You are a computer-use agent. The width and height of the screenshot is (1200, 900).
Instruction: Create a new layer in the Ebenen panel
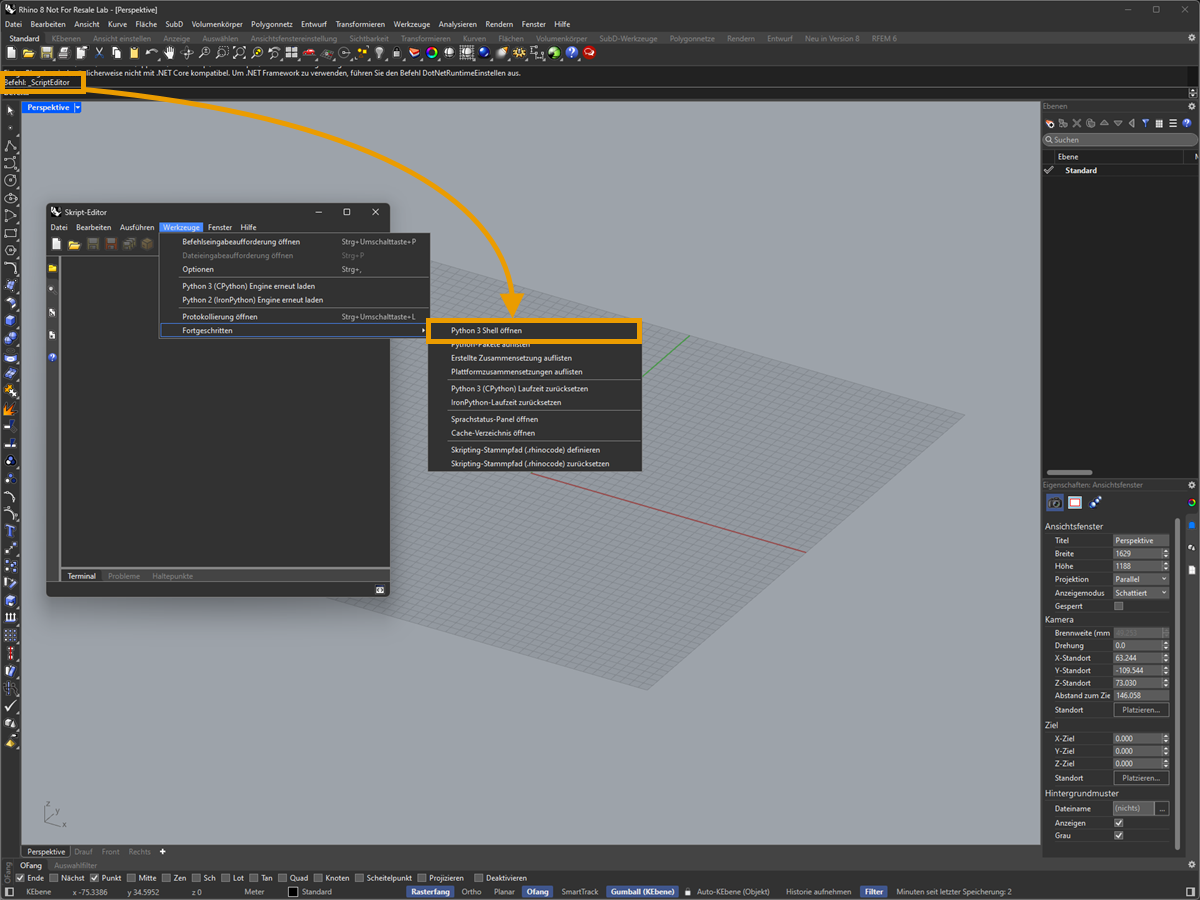tap(1062, 123)
